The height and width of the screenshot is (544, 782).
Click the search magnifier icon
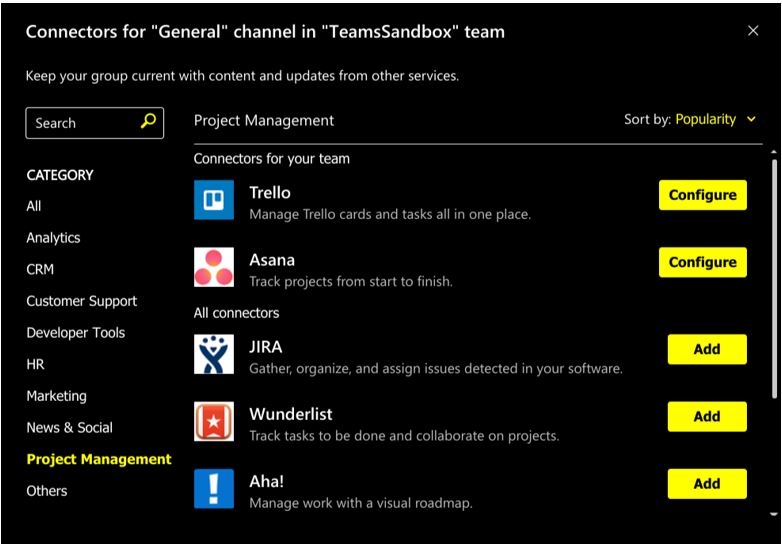pos(148,121)
